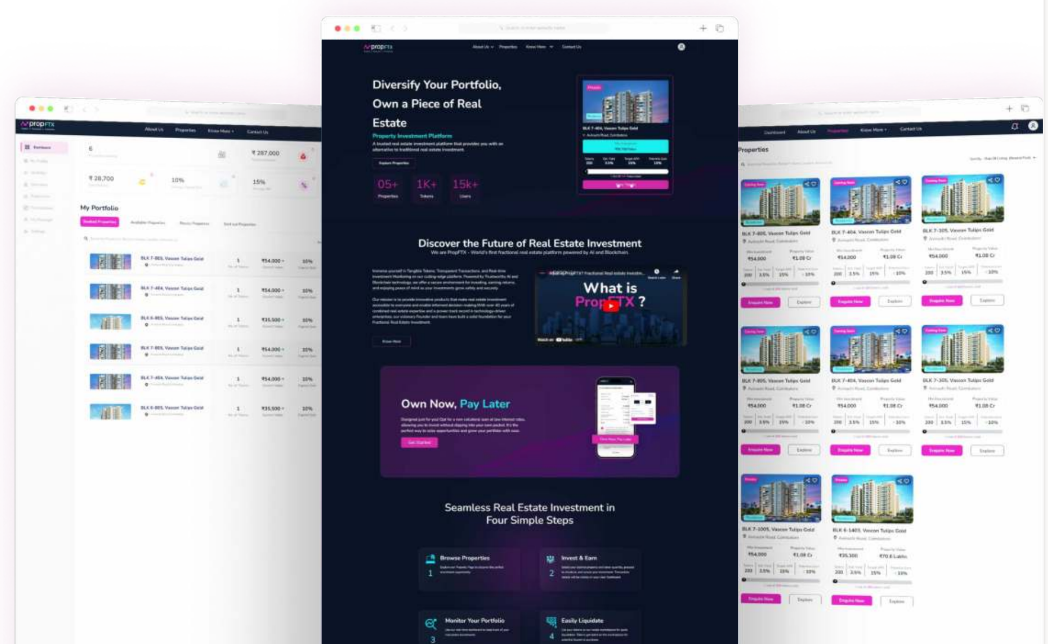Click the PropFTX logo in the left window

[x=38, y=124]
